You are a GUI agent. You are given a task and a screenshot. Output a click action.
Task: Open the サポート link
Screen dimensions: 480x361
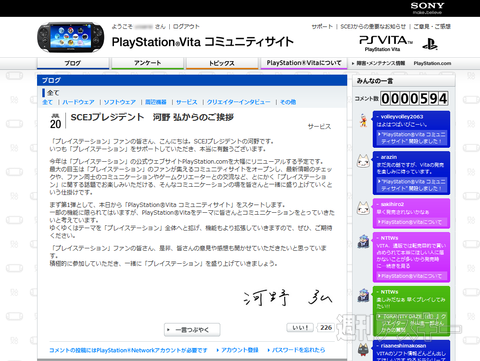tap(322, 26)
